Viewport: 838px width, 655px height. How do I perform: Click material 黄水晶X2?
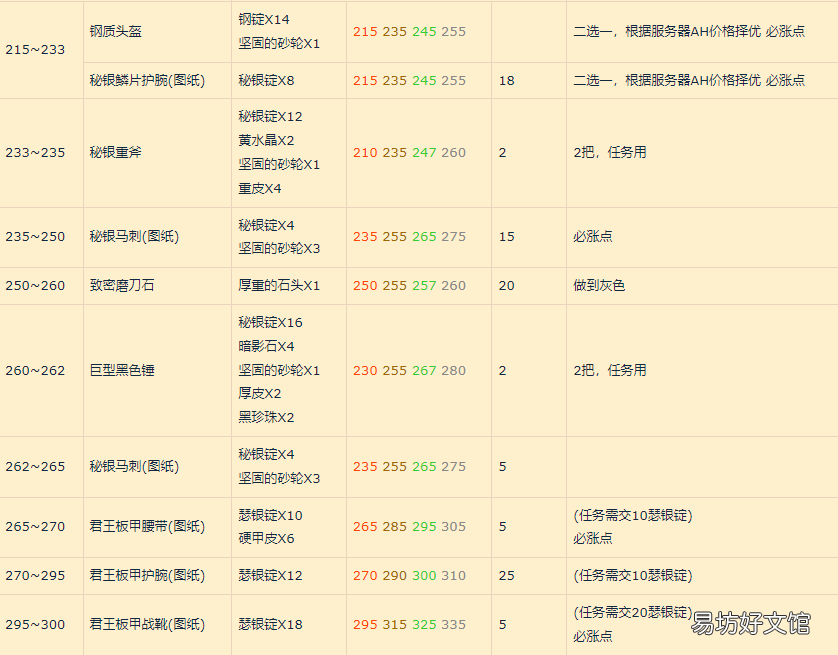266,141
